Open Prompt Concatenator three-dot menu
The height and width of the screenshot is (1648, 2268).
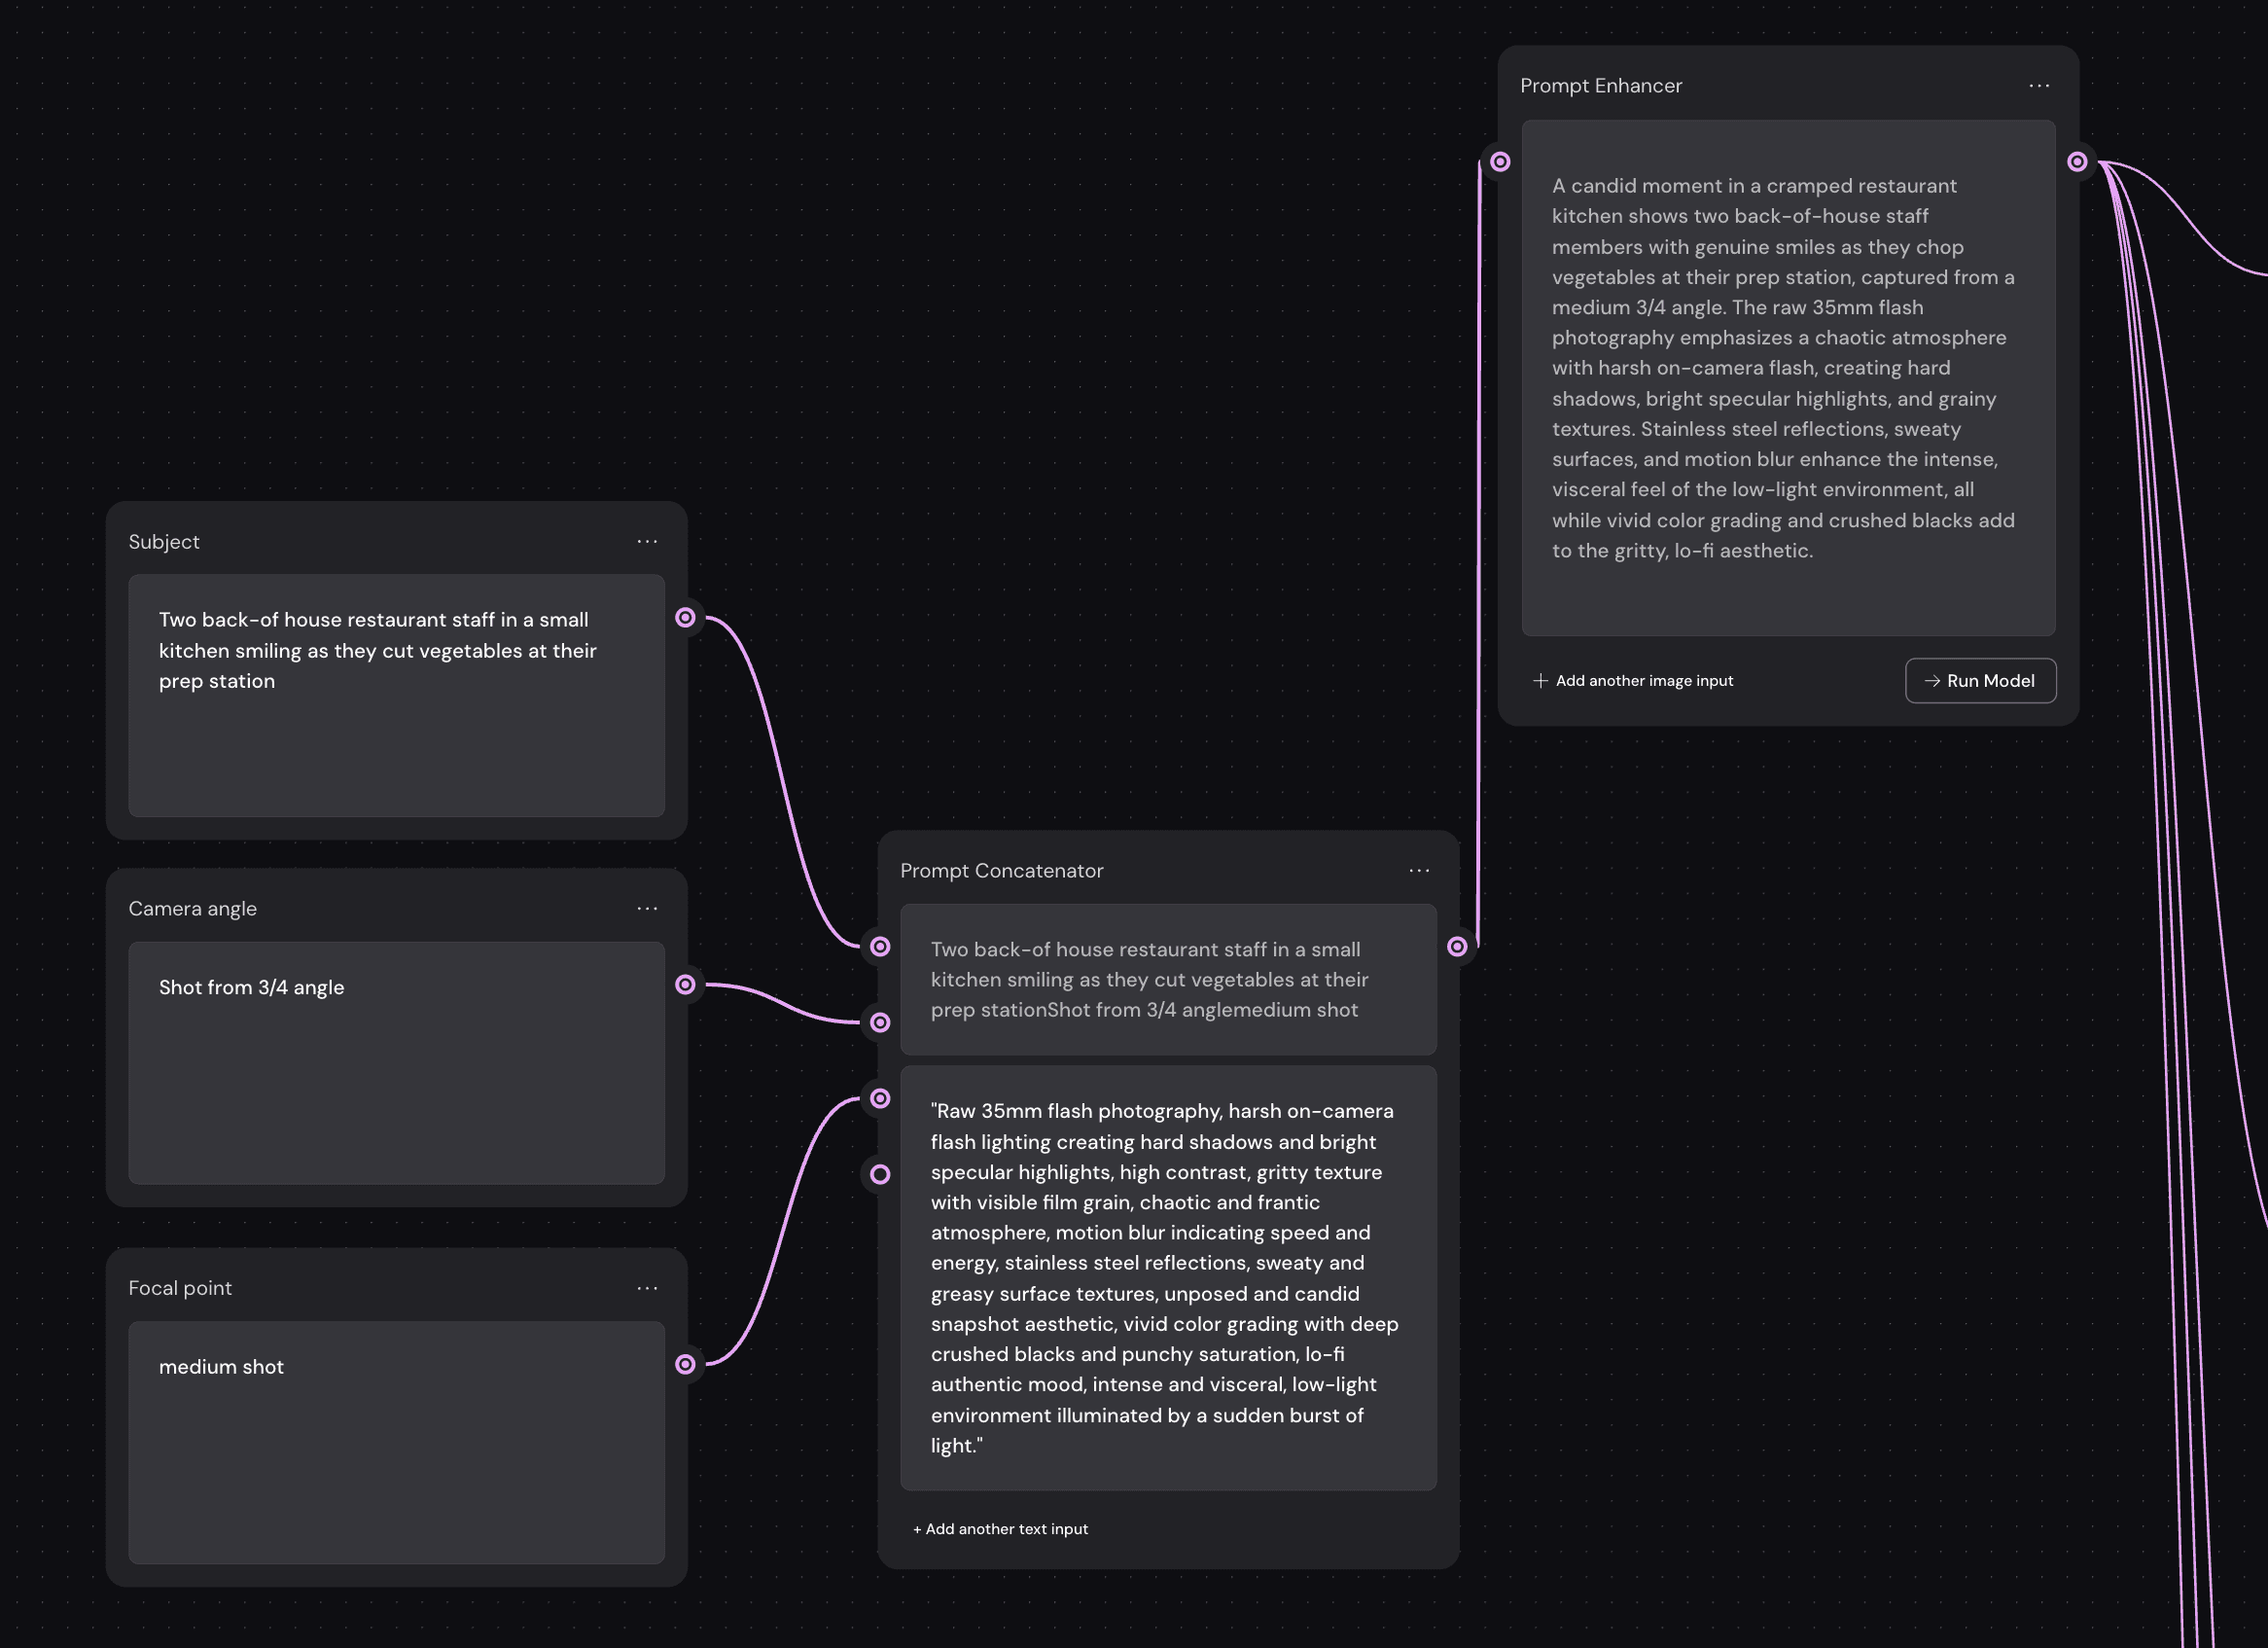point(1419,870)
